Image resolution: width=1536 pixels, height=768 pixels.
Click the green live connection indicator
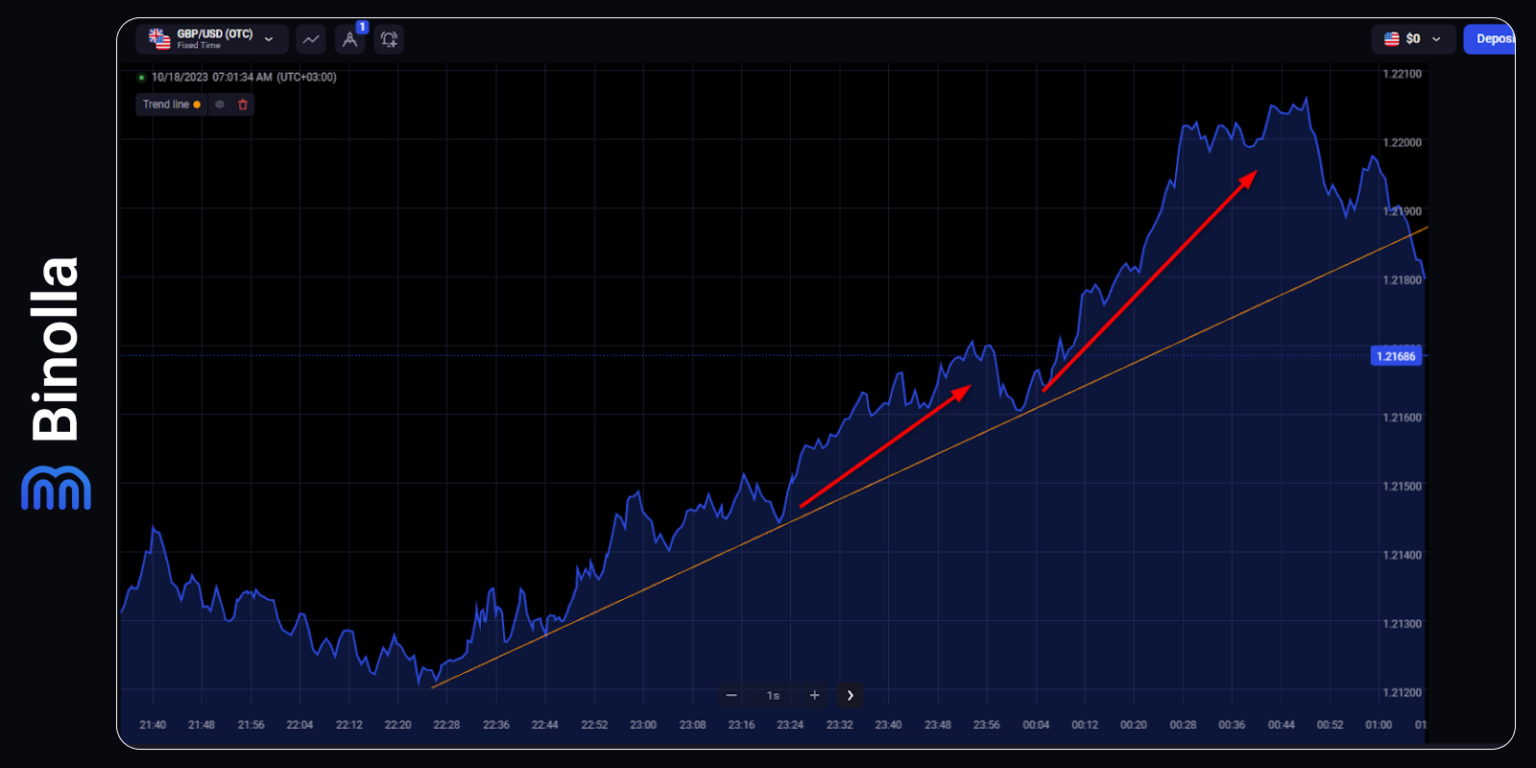pos(141,76)
